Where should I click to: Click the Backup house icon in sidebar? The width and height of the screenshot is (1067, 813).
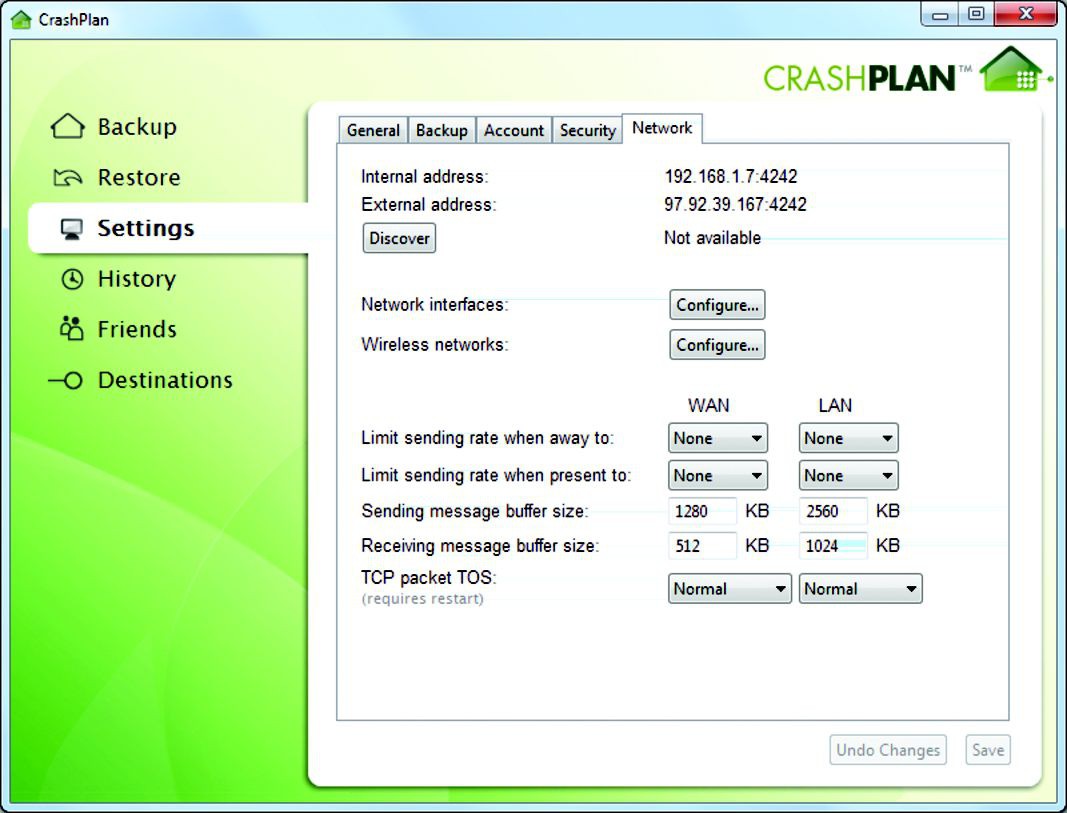point(67,127)
